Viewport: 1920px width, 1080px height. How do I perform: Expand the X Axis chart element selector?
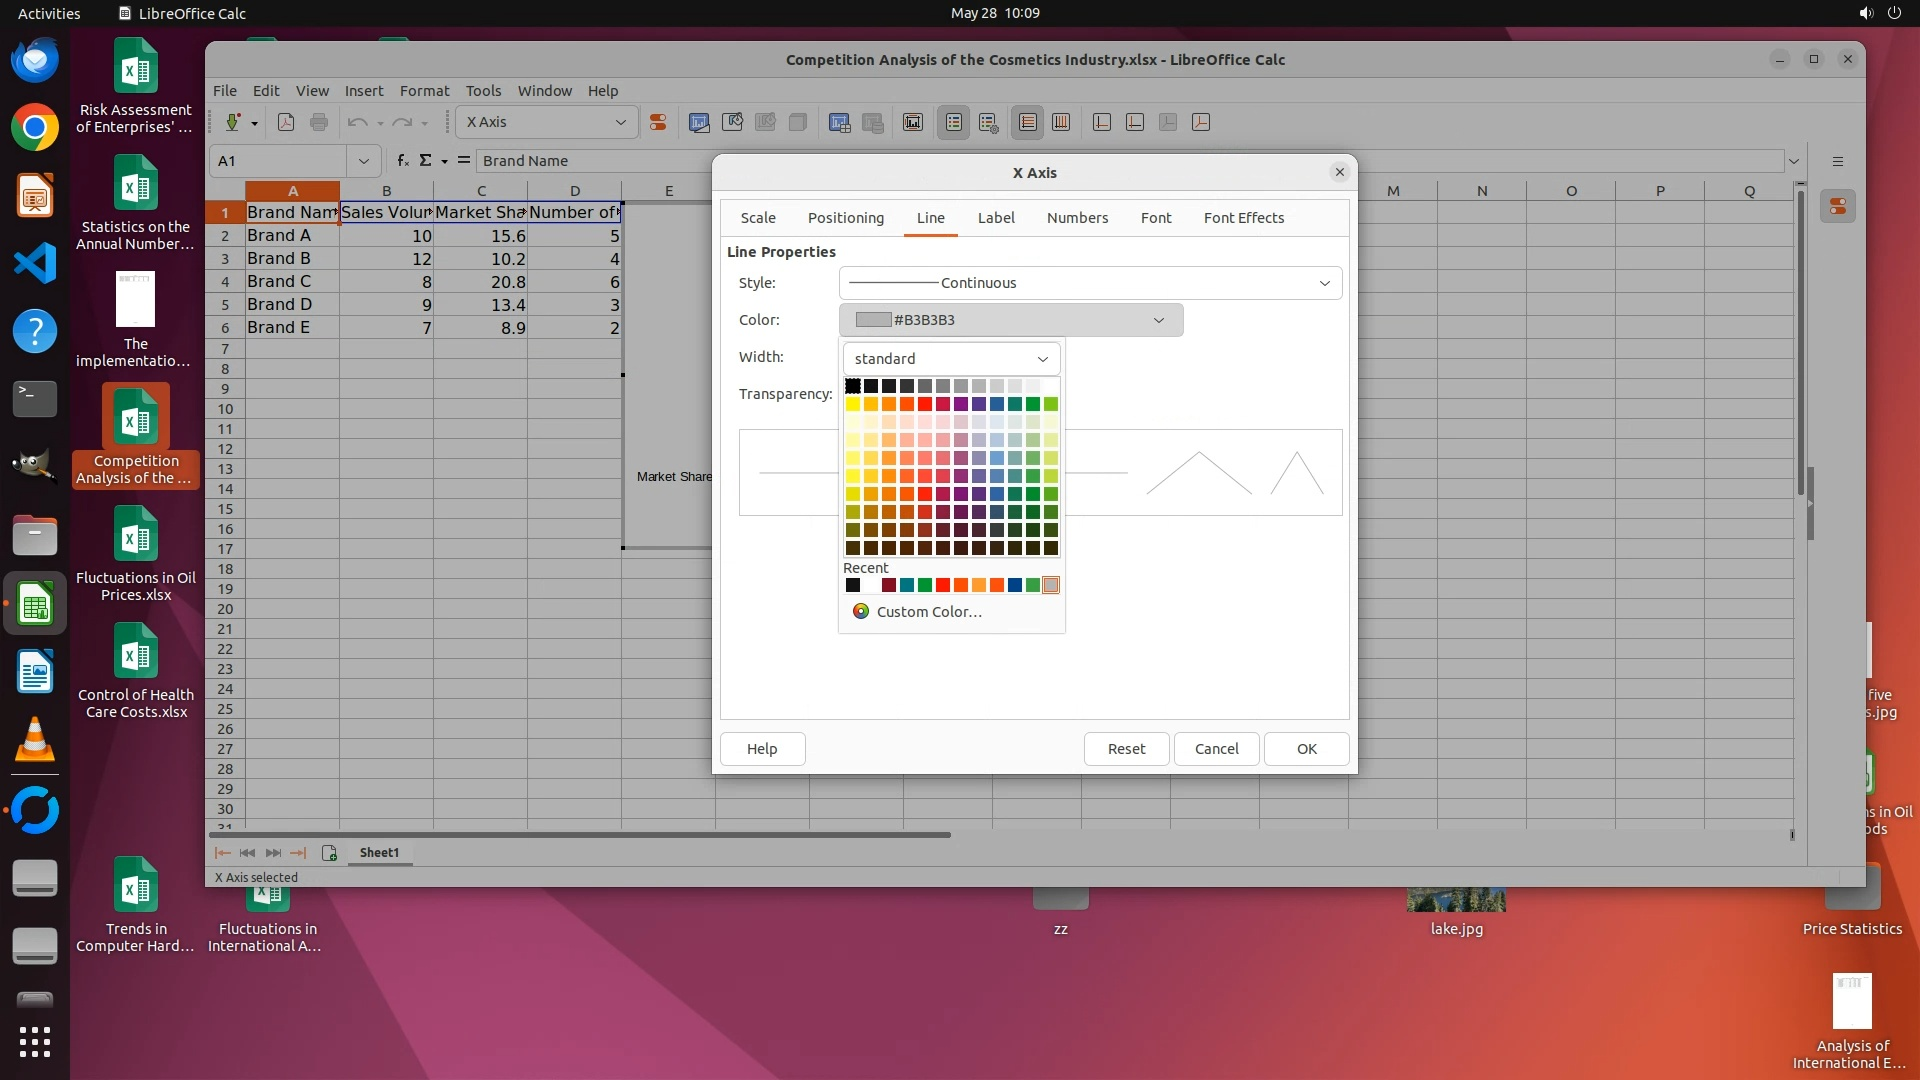546,122
